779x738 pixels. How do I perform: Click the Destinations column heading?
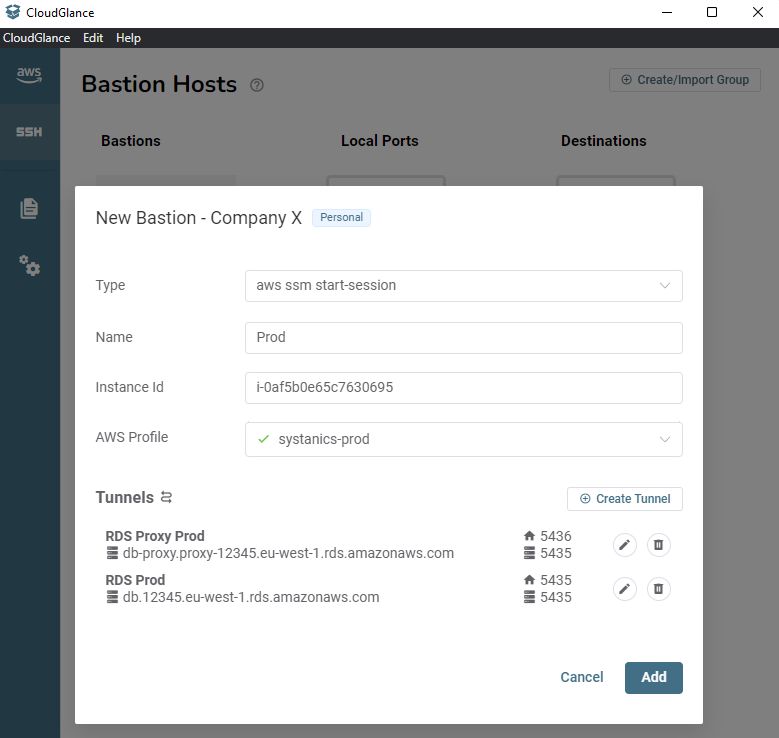(x=604, y=141)
